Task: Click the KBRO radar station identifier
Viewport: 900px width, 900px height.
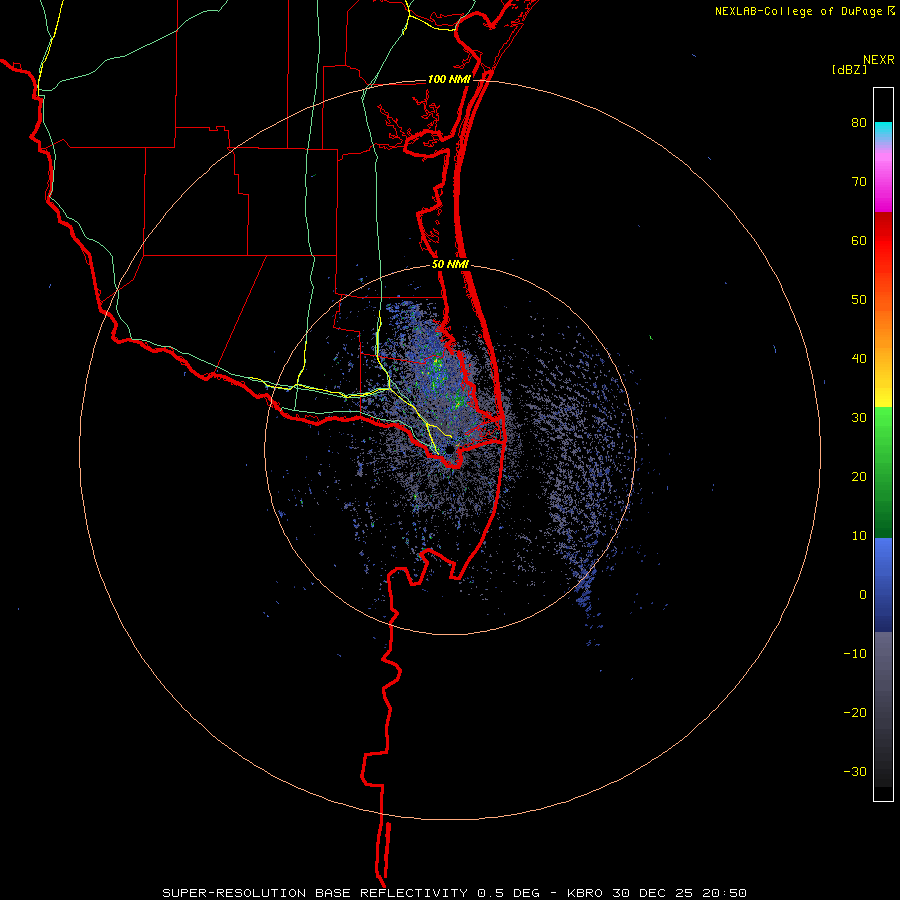Action: [587, 893]
